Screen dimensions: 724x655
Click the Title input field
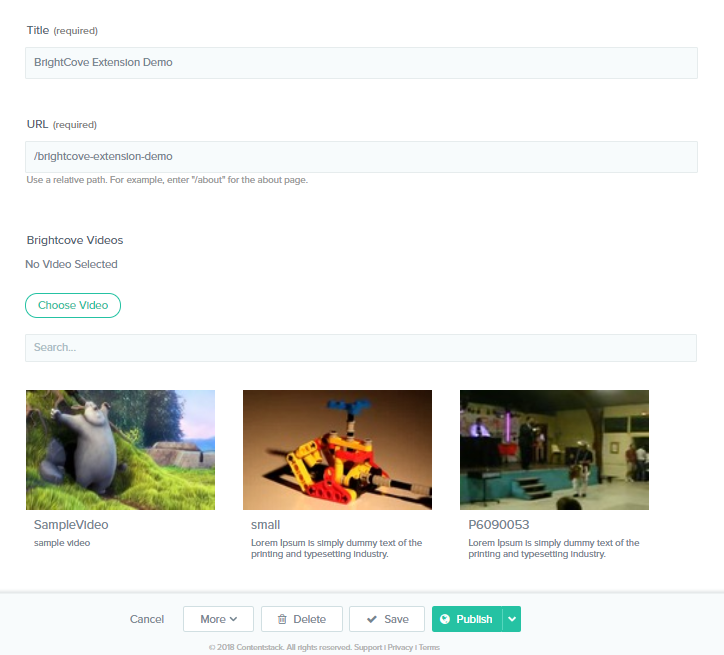point(361,63)
